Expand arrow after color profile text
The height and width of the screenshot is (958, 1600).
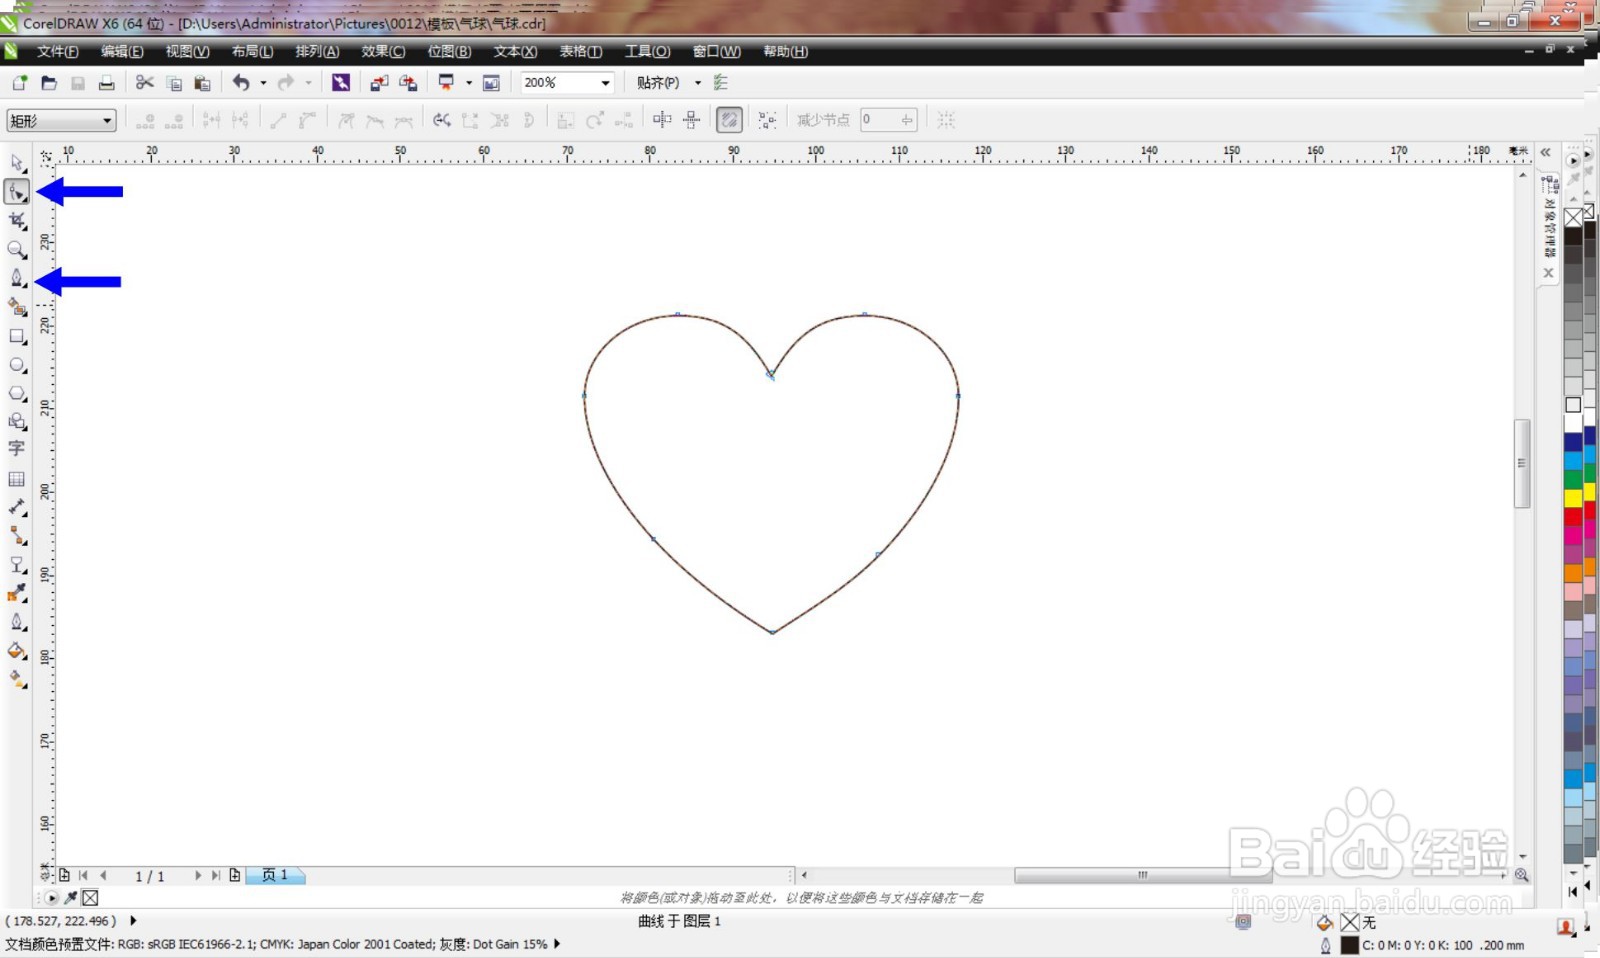(557, 943)
